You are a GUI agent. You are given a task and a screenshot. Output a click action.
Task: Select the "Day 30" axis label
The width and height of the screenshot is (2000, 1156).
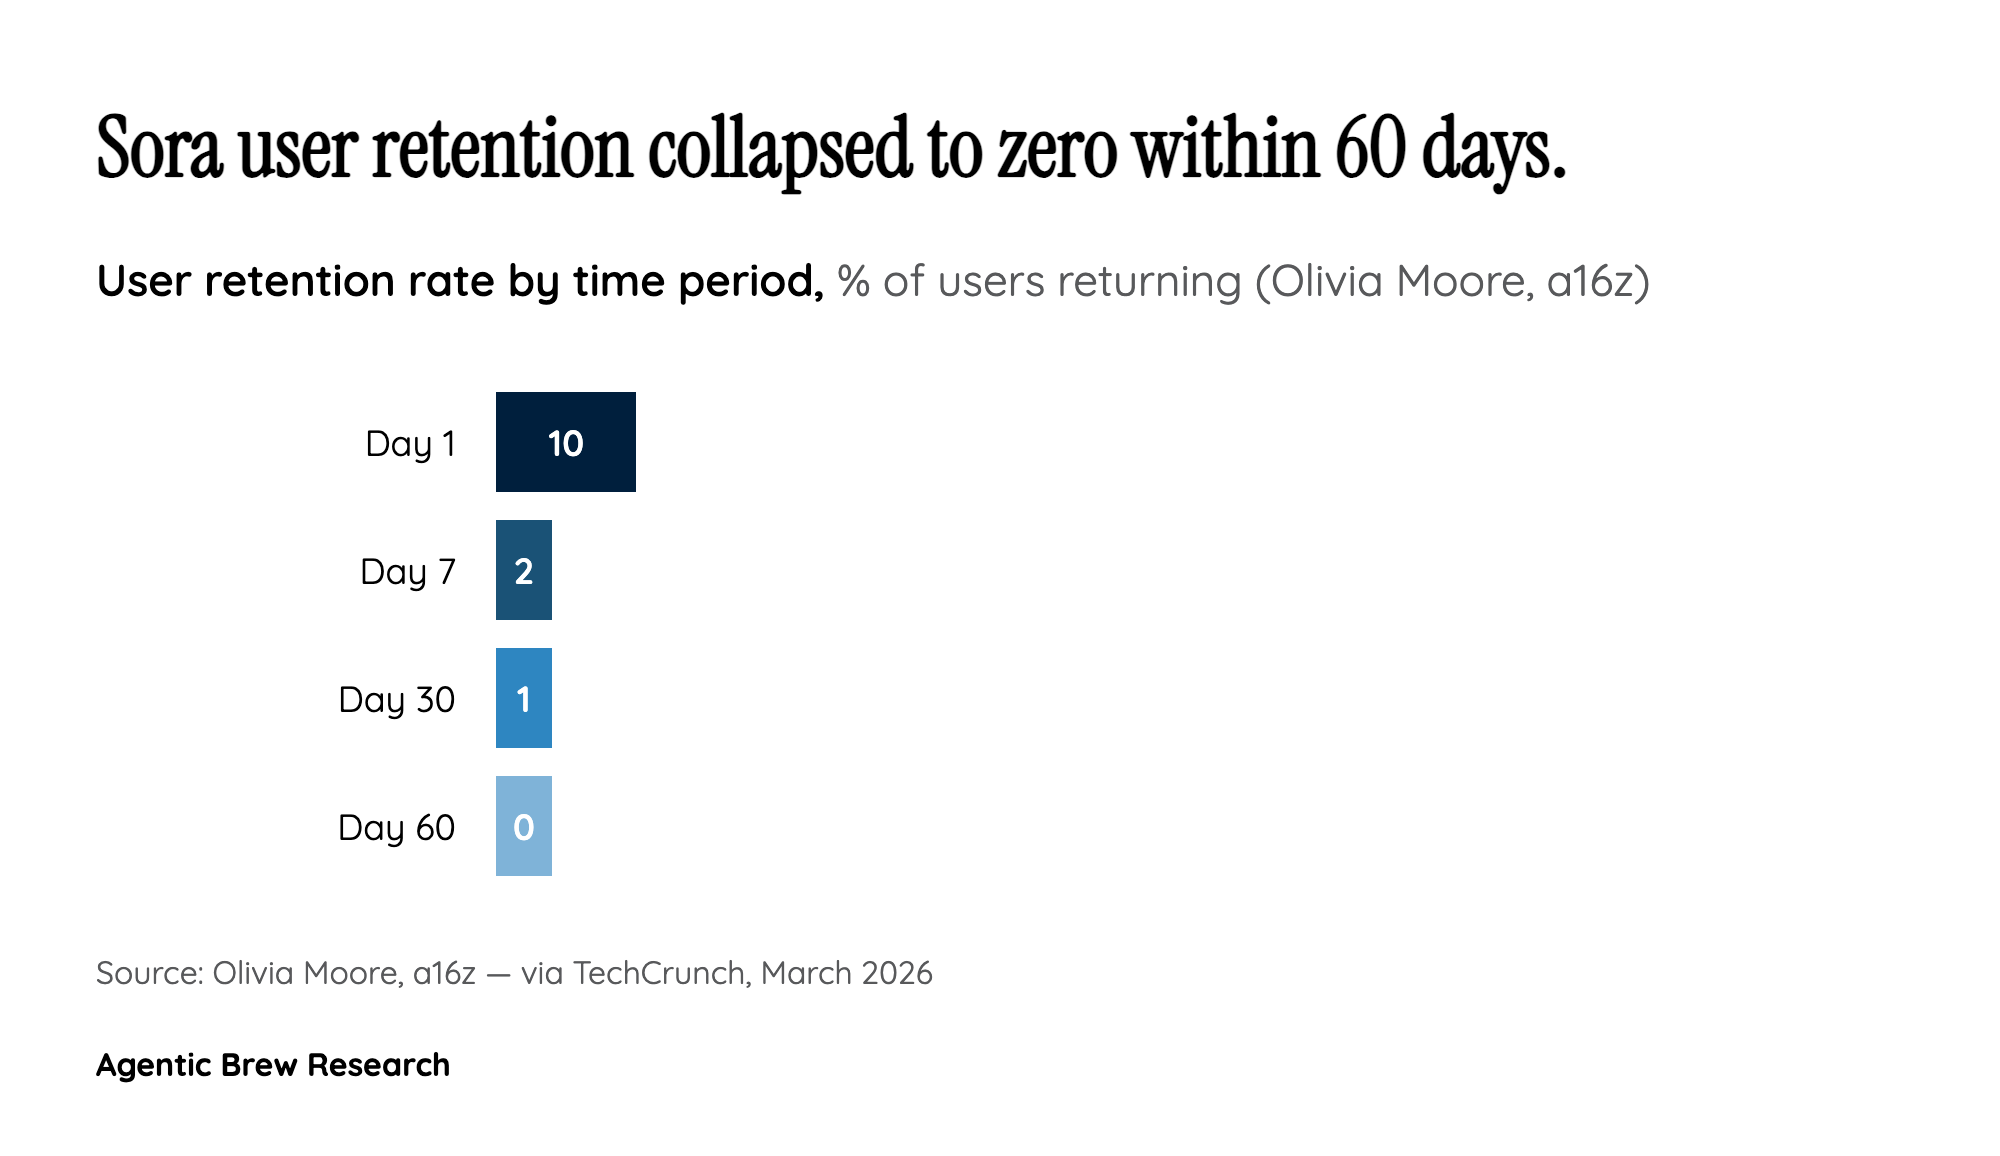pos(397,699)
